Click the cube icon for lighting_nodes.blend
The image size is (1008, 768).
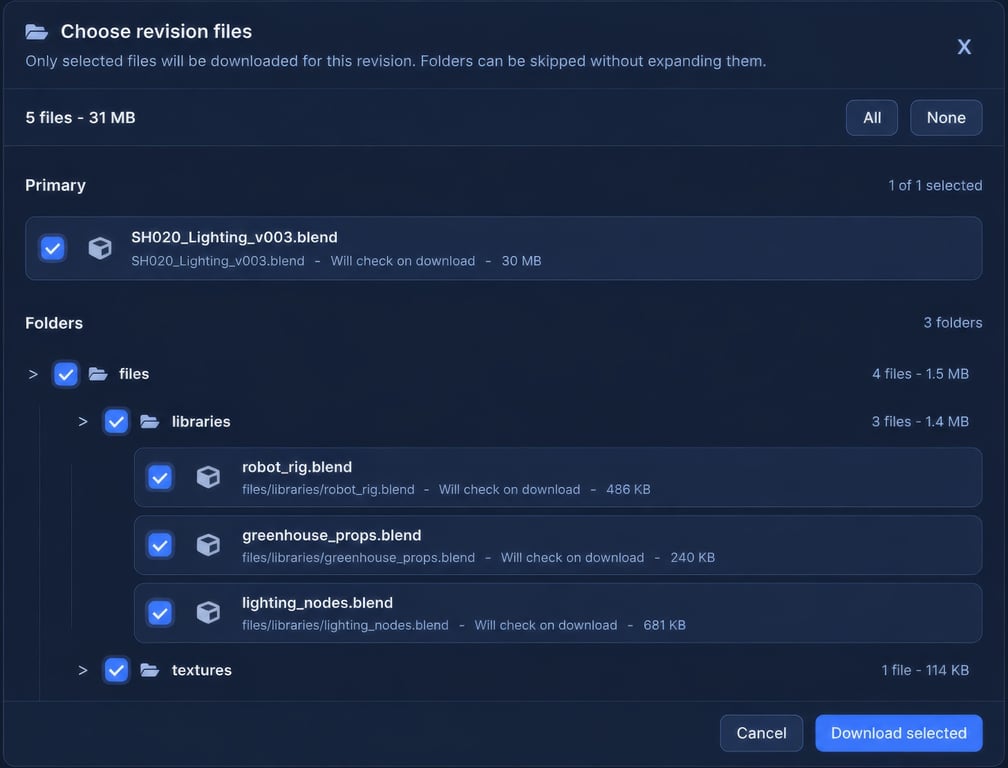pos(208,612)
